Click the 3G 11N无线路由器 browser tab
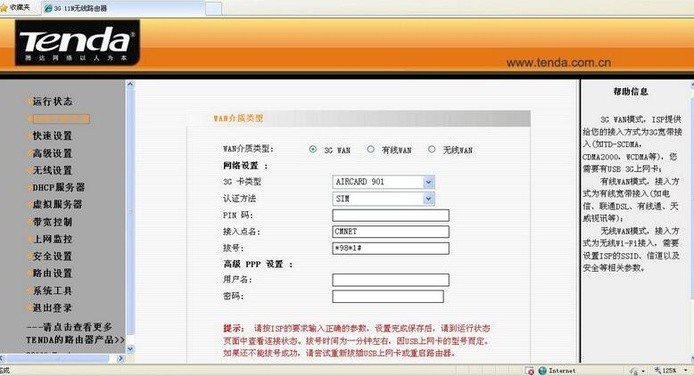694x376 pixels. [123, 8]
